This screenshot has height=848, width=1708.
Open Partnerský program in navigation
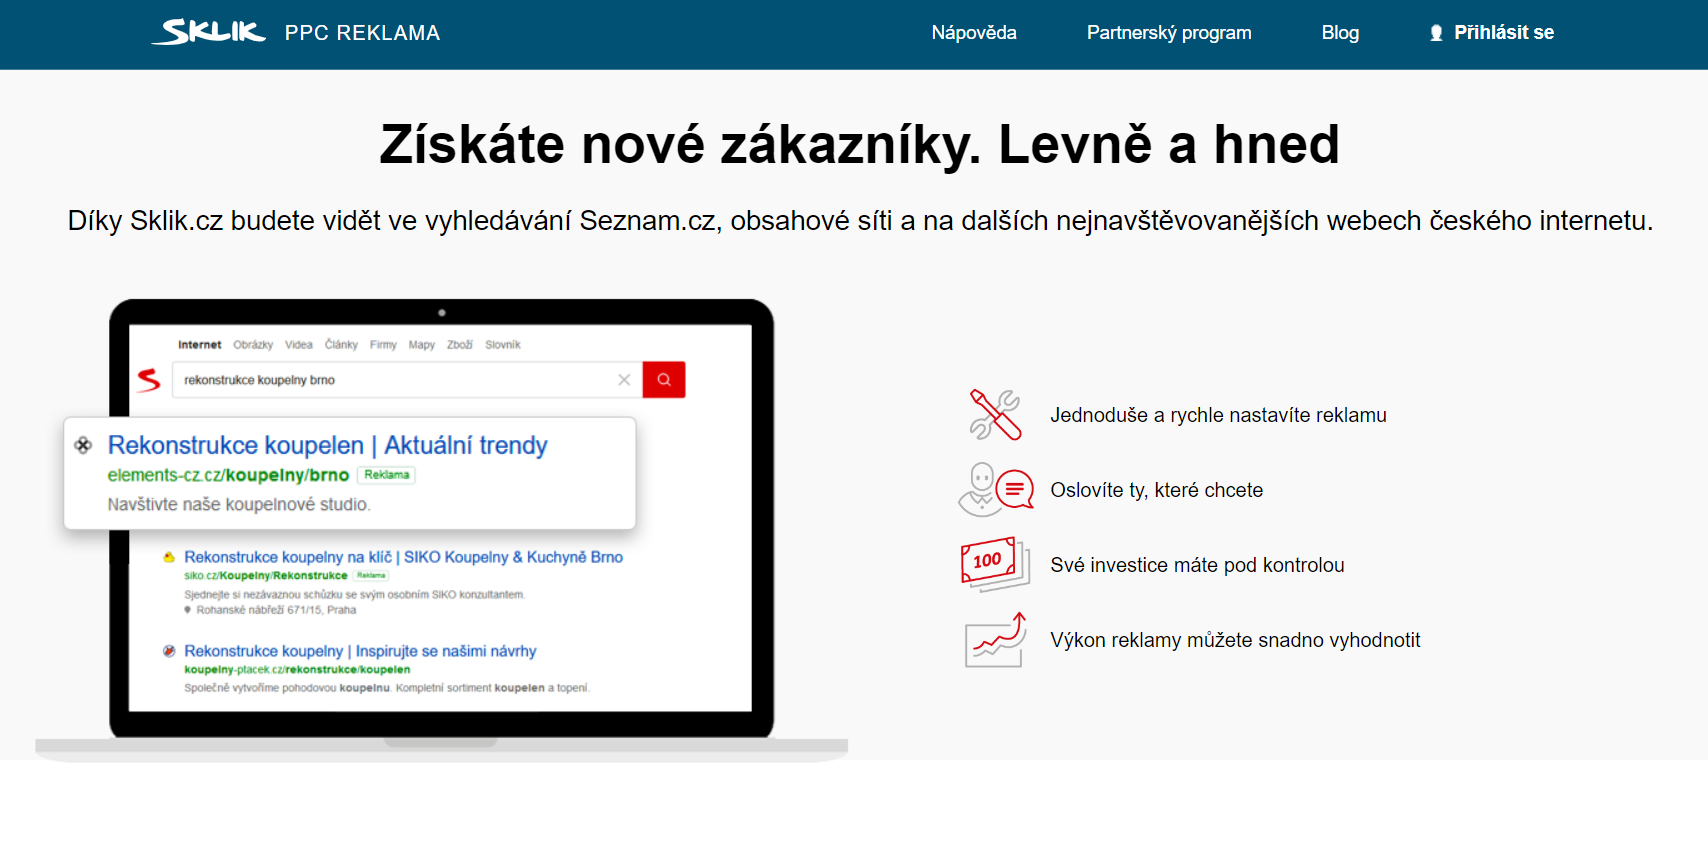click(1169, 33)
